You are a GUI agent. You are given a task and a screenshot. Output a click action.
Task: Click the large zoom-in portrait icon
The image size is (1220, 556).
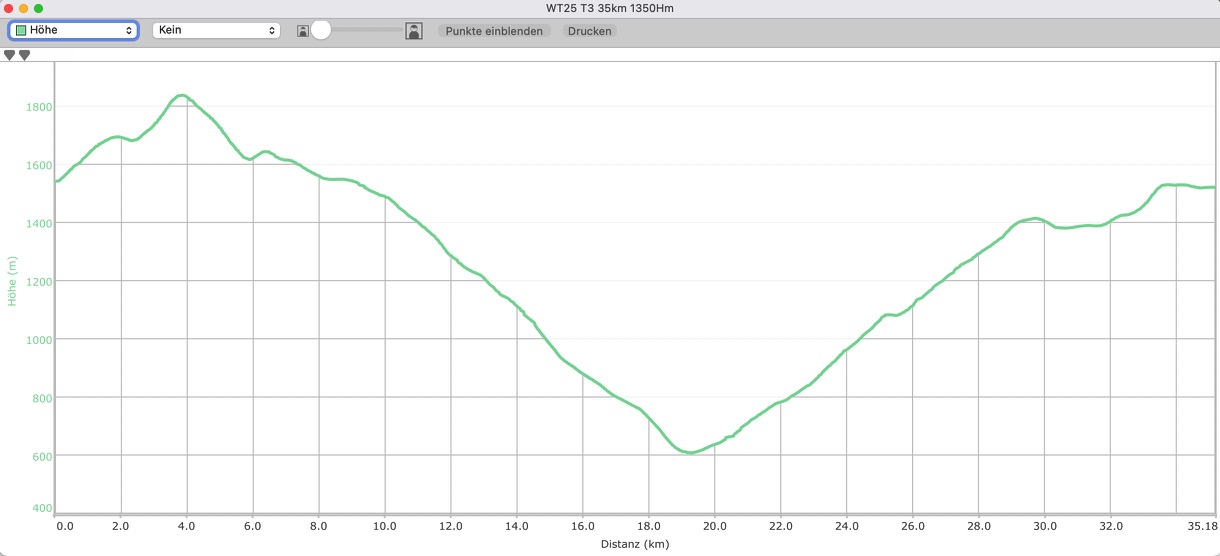click(x=414, y=31)
